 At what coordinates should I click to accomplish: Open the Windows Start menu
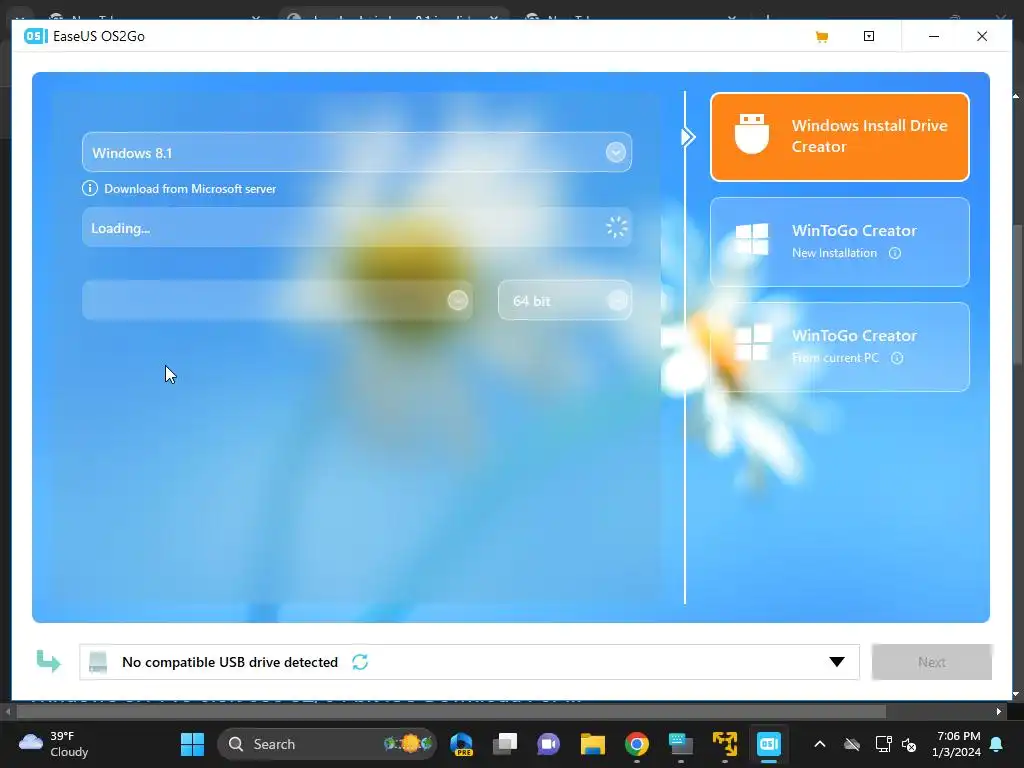pyautogui.click(x=192, y=744)
